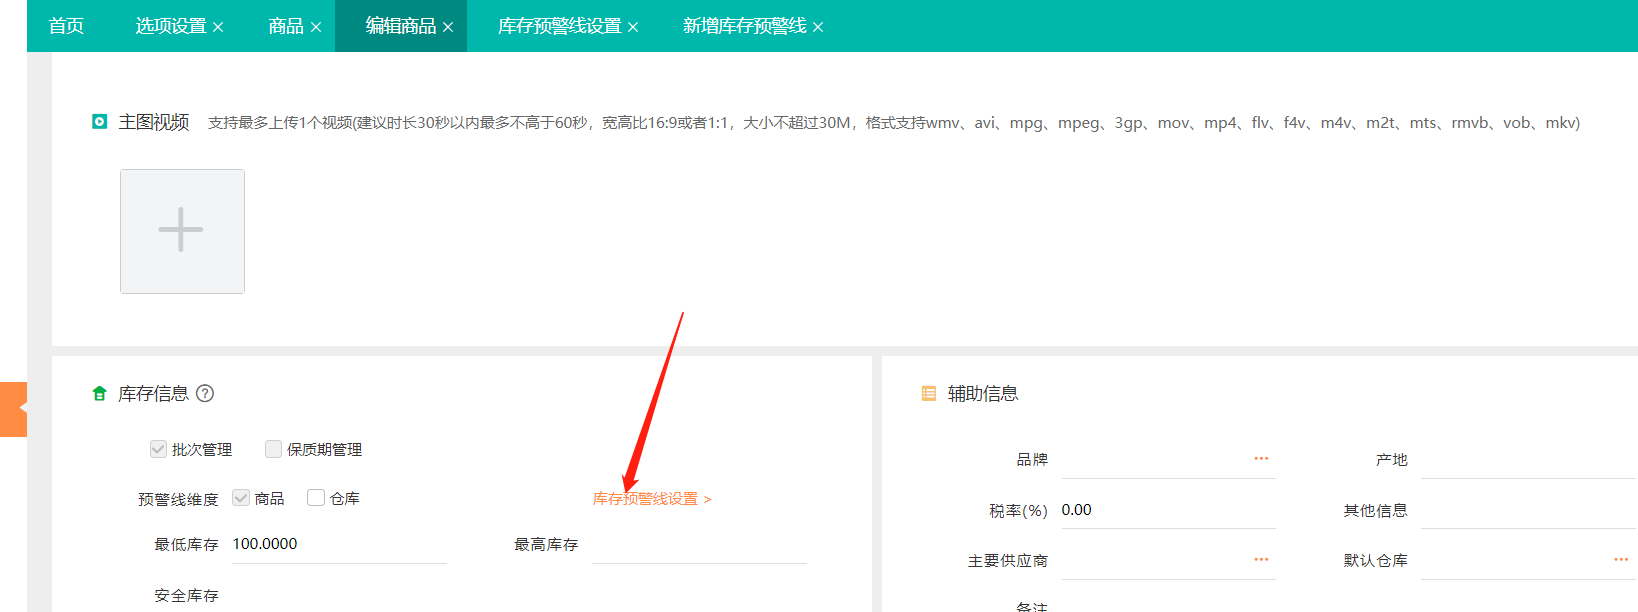
Task: Click the help icon beside 库存信息
Action: tap(205, 393)
